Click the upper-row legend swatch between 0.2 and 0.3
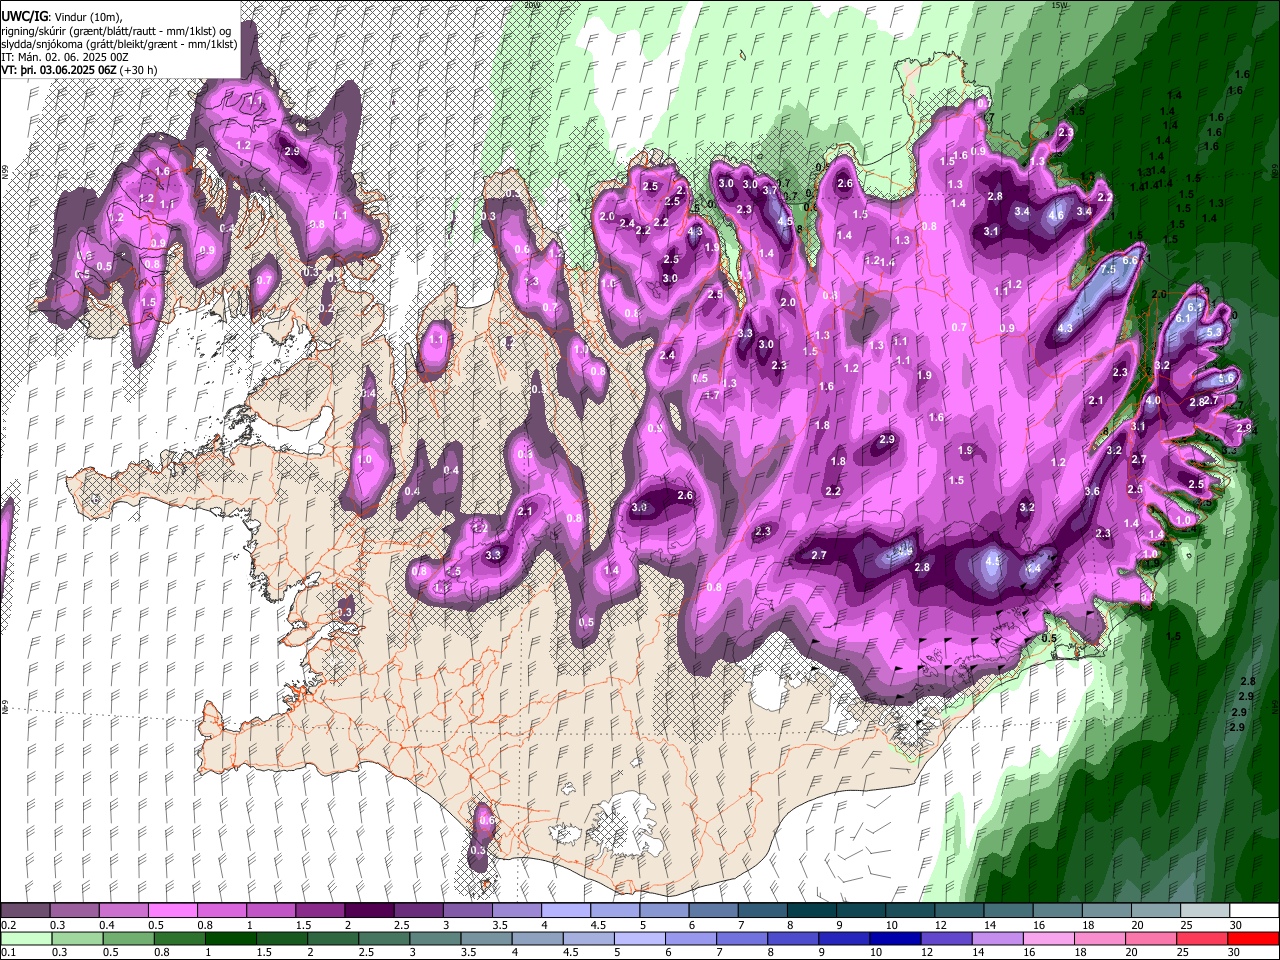 [25, 911]
